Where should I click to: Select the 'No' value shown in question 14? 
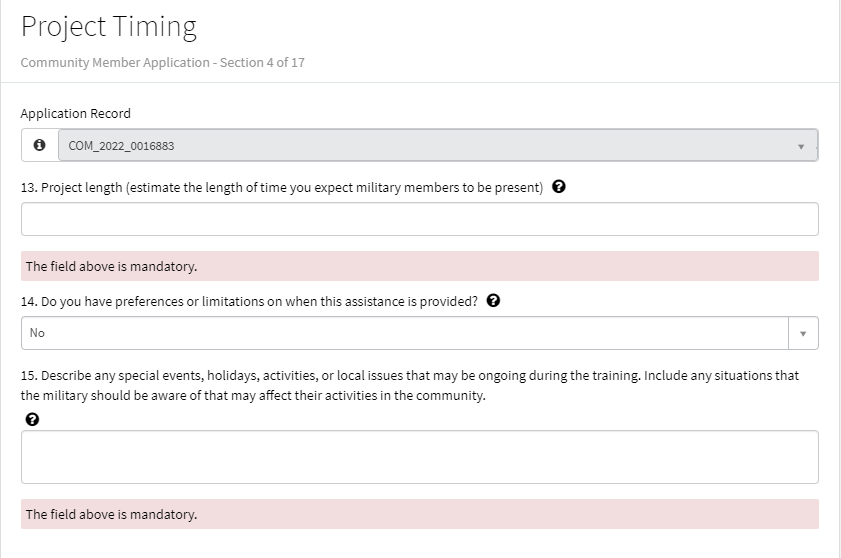[x=38, y=333]
